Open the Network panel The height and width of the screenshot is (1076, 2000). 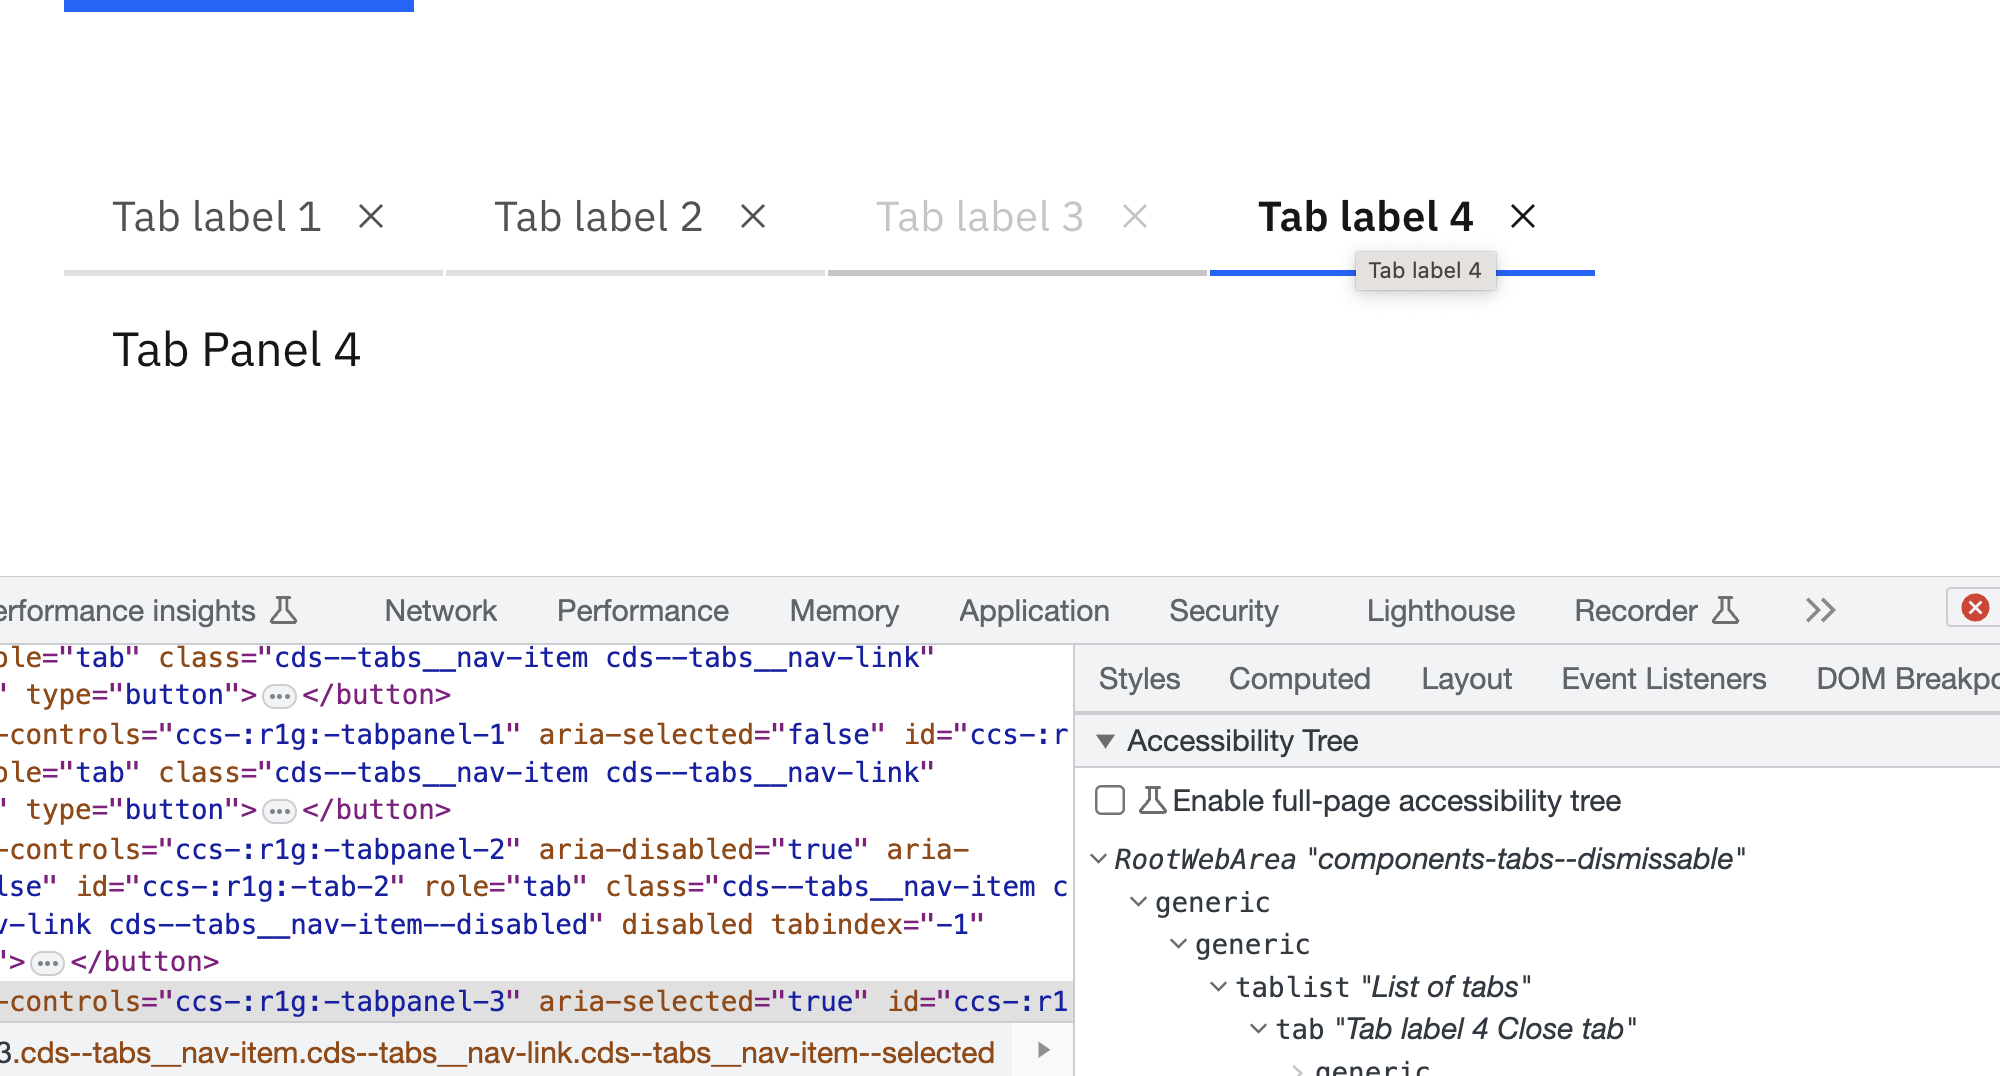click(441, 611)
